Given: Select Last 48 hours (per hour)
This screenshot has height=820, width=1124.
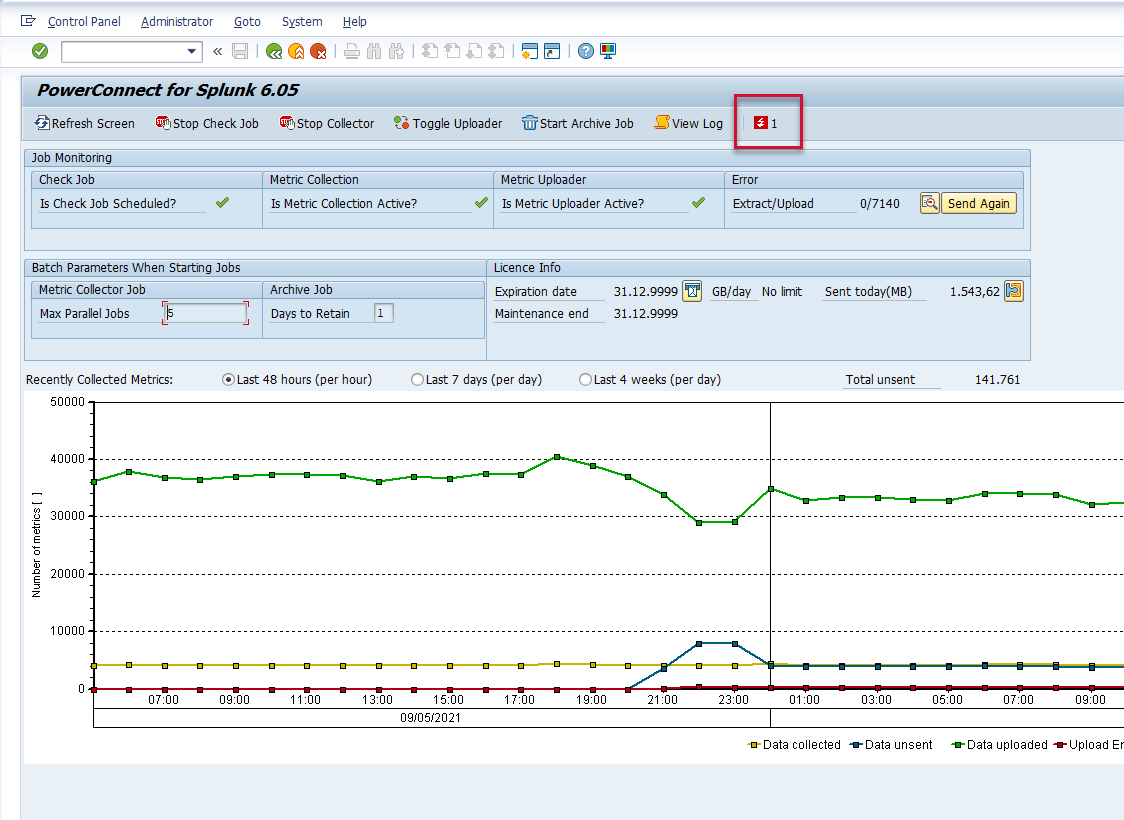Looking at the screenshot, I should (x=229, y=380).
